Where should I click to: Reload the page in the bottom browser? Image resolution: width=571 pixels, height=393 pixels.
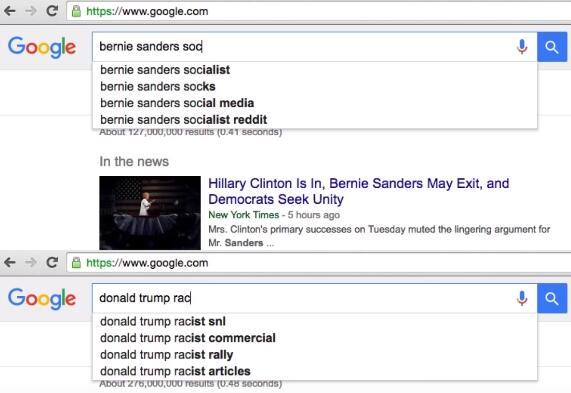52,262
